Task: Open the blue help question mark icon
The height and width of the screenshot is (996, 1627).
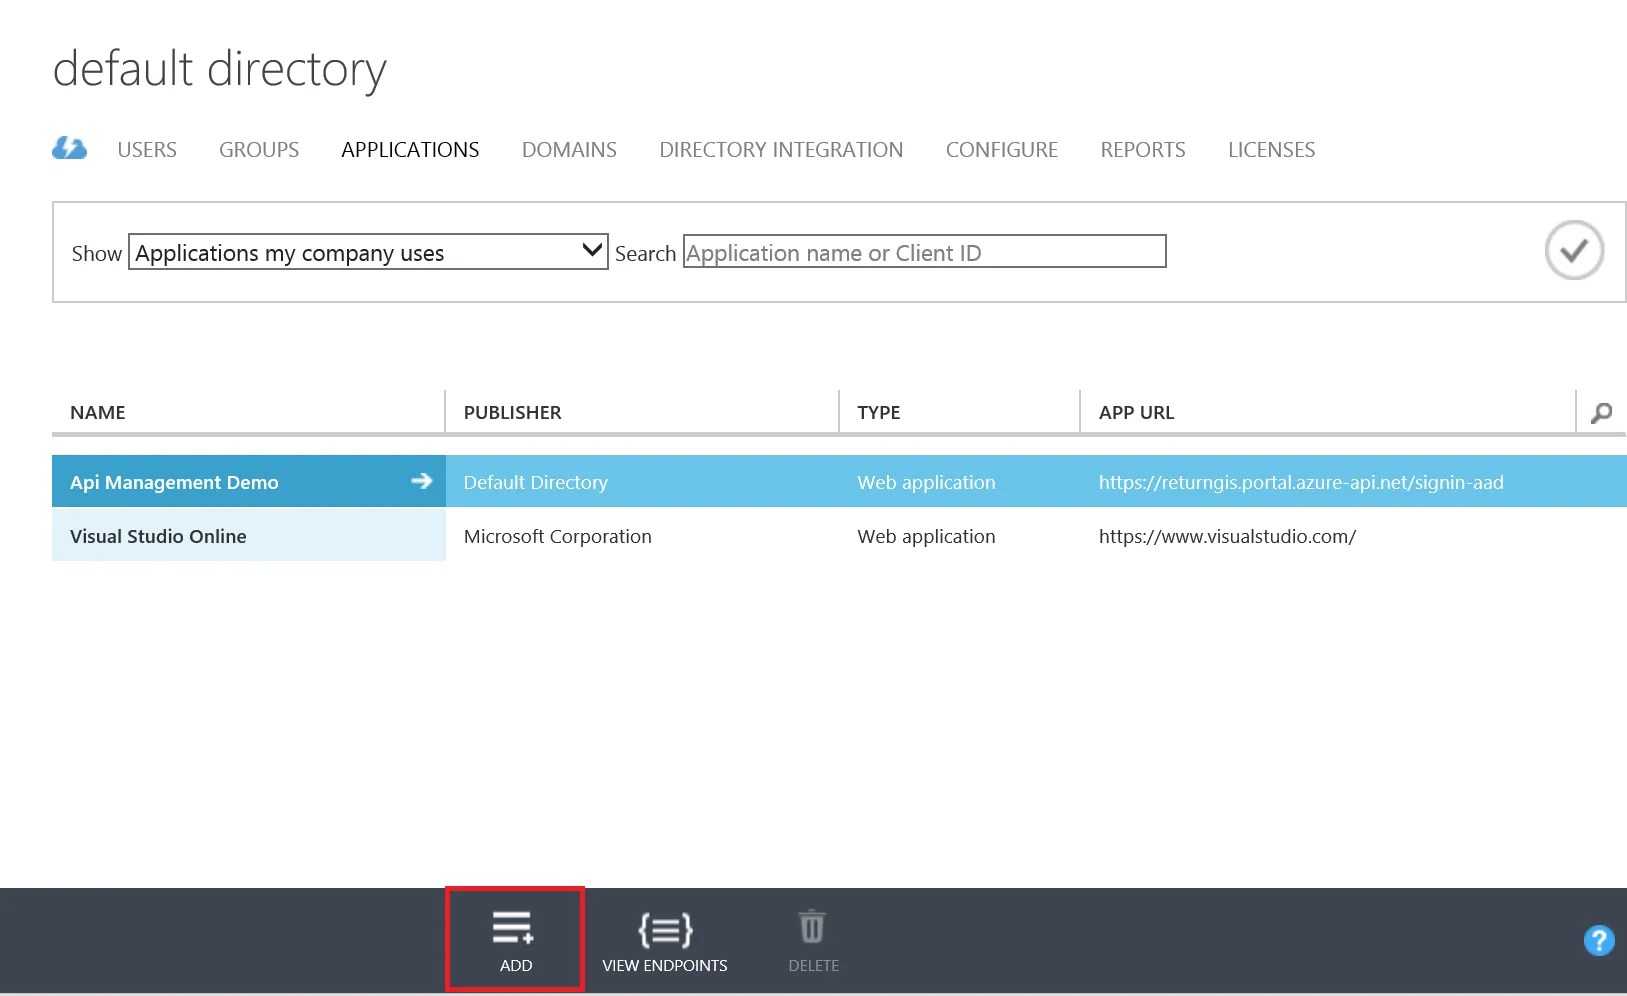Action: pos(1598,940)
